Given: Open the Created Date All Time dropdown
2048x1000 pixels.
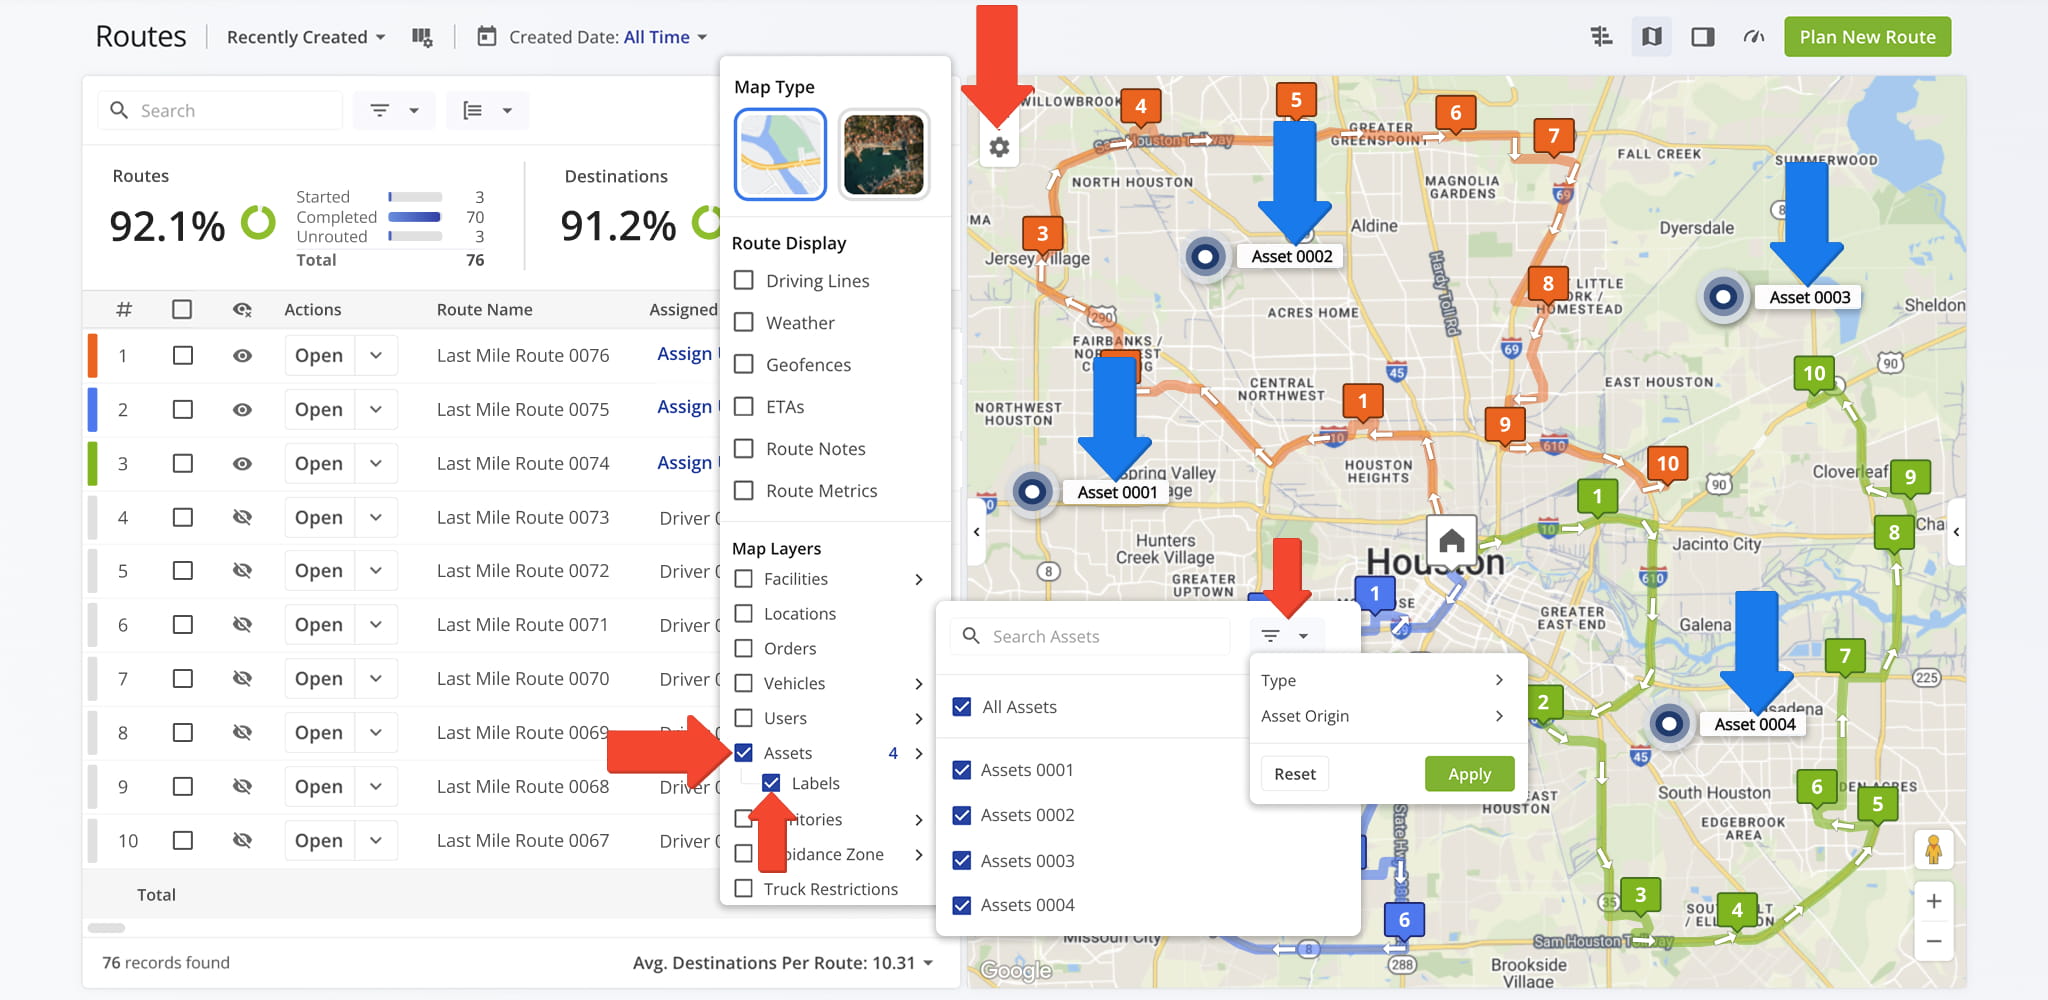Looking at the screenshot, I should tap(666, 37).
